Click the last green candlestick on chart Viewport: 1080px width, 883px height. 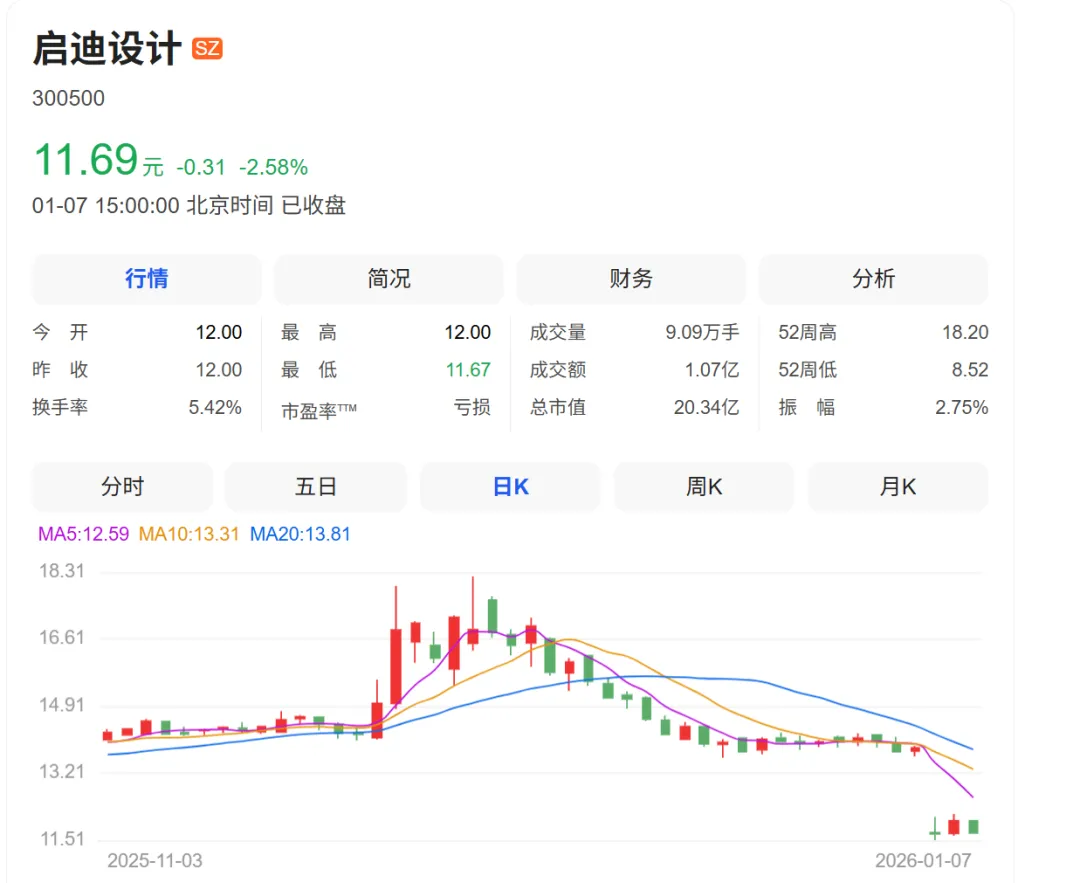[973, 827]
